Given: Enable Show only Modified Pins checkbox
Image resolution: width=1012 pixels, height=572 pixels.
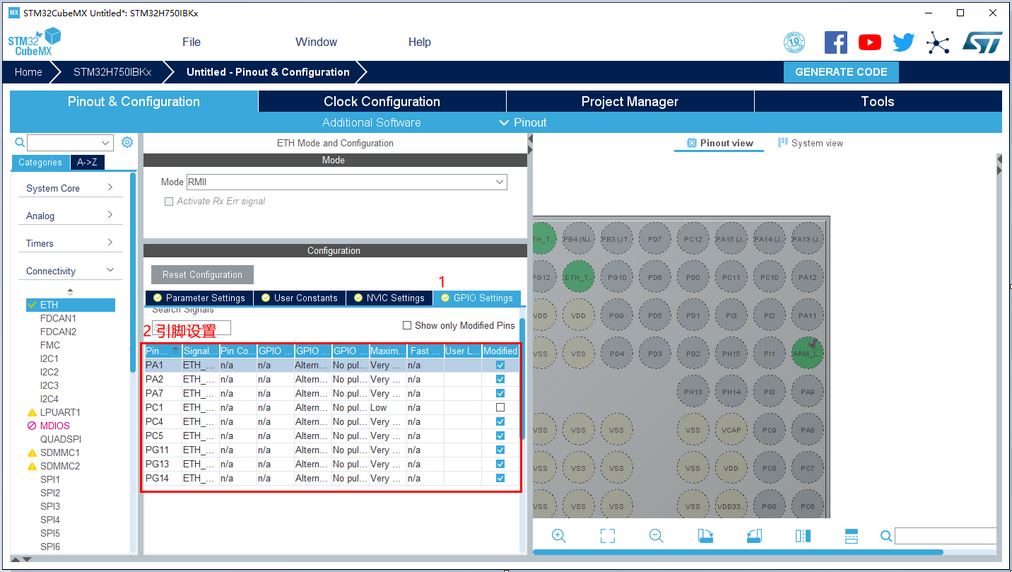Looking at the screenshot, I should (407, 325).
